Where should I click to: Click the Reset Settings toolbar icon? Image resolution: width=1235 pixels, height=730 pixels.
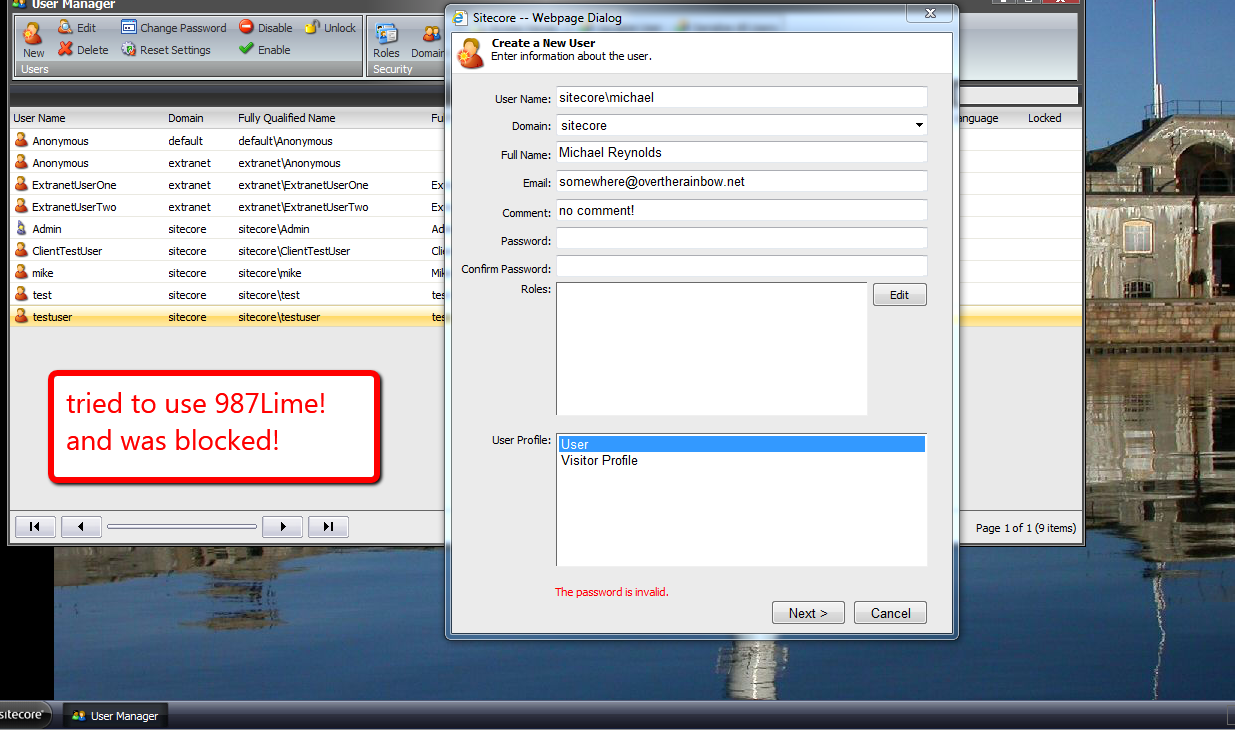129,50
